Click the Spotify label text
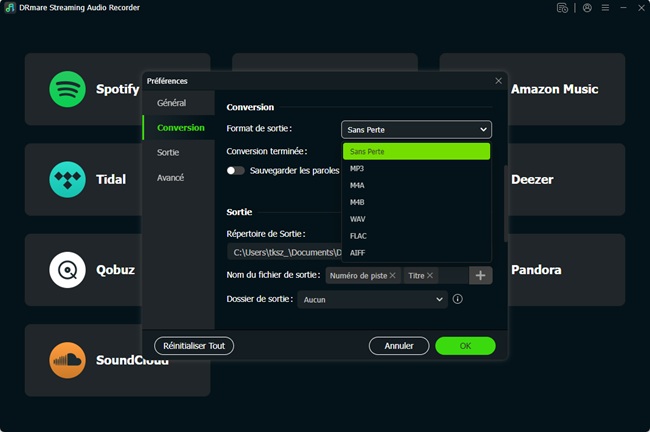This screenshot has height=432, width=650. coord(117,89)
